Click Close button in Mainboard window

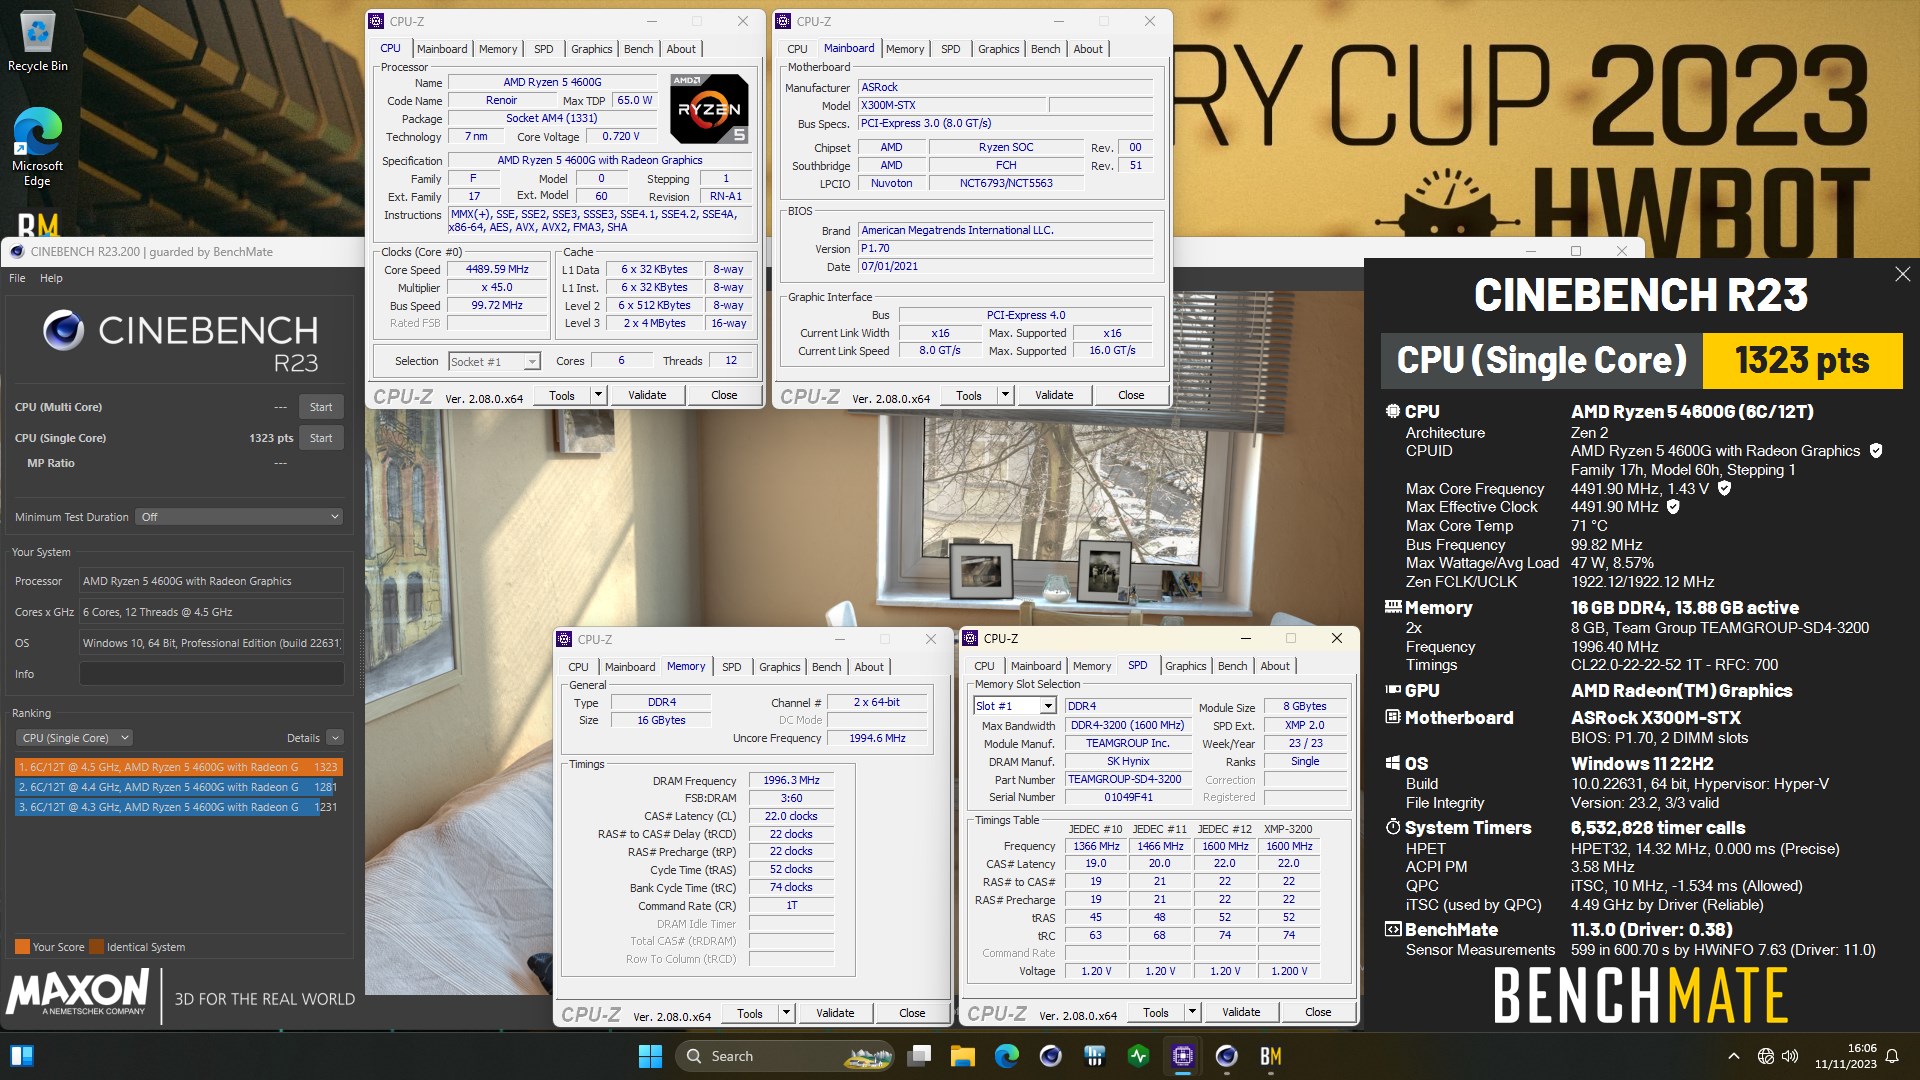(1131, 395)
